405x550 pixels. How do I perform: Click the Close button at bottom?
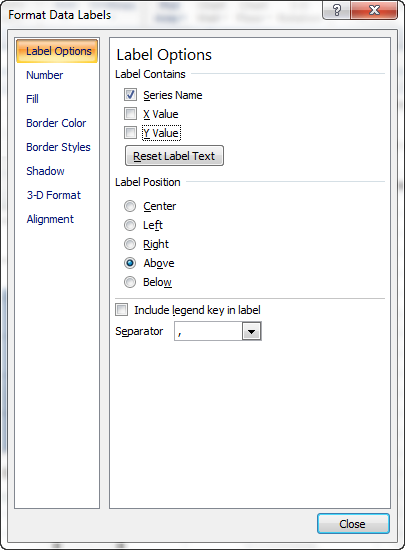point(353,524)
